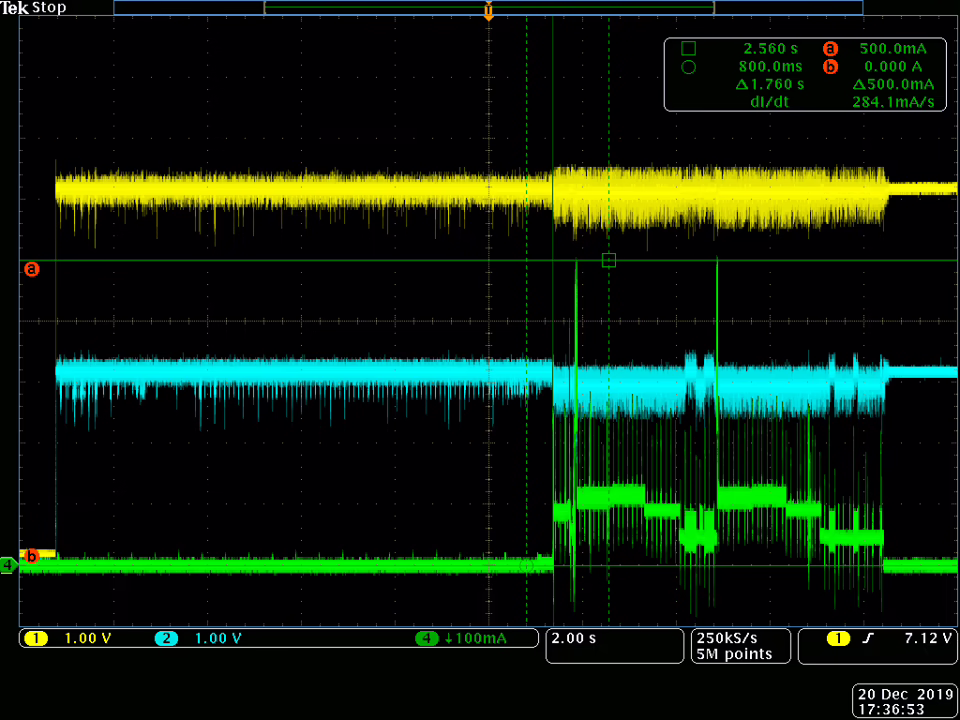Screen dimensions: 960x720
Task: Select horizontal cursor a marker on left edge
Action: (31, 269)
